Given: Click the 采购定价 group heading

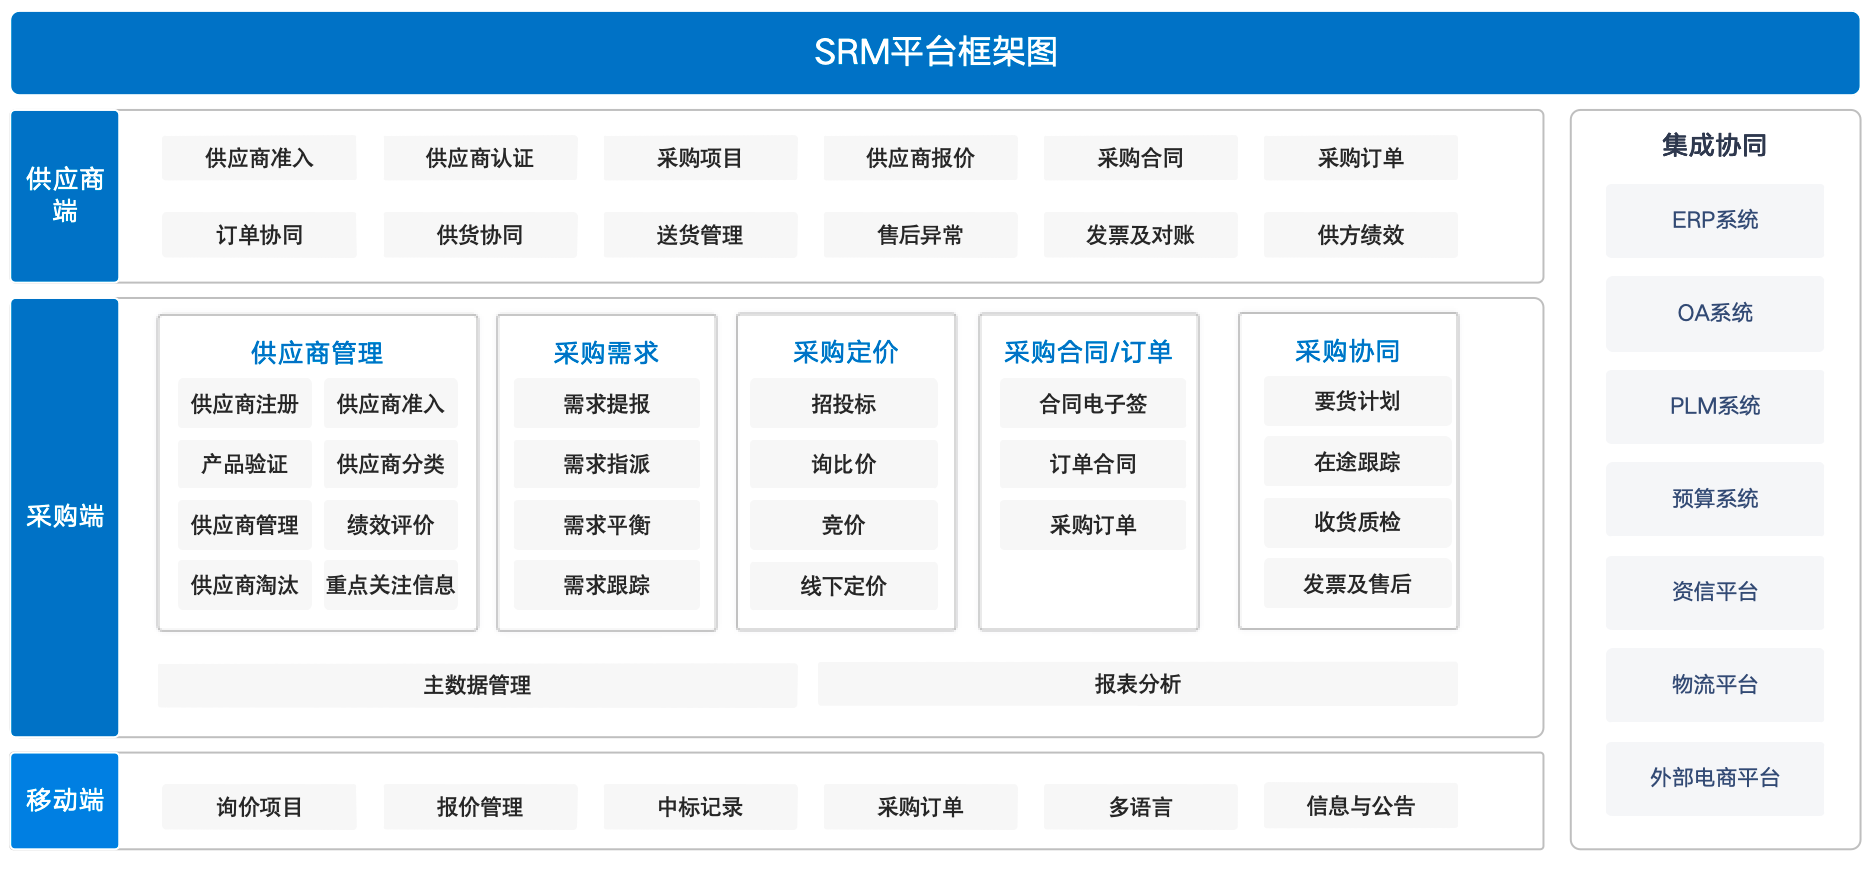Looking at the screenshot, I should [x=846, y=352].
